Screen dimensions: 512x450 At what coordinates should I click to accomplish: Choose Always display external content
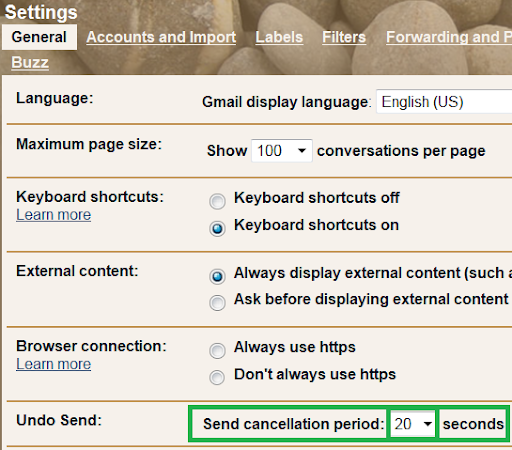click(x=217, y=276)
